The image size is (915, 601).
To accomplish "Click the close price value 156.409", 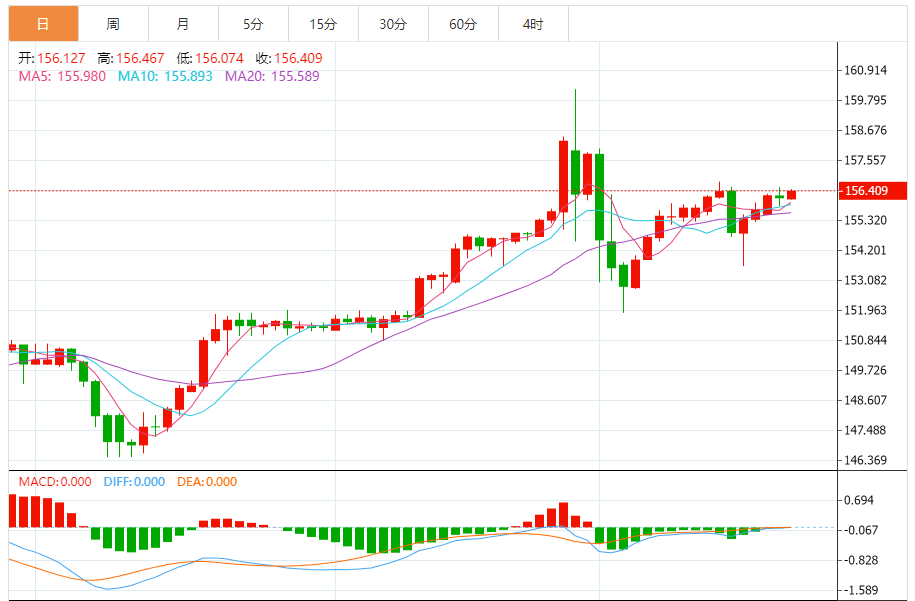I will click(x=298, y=58).
